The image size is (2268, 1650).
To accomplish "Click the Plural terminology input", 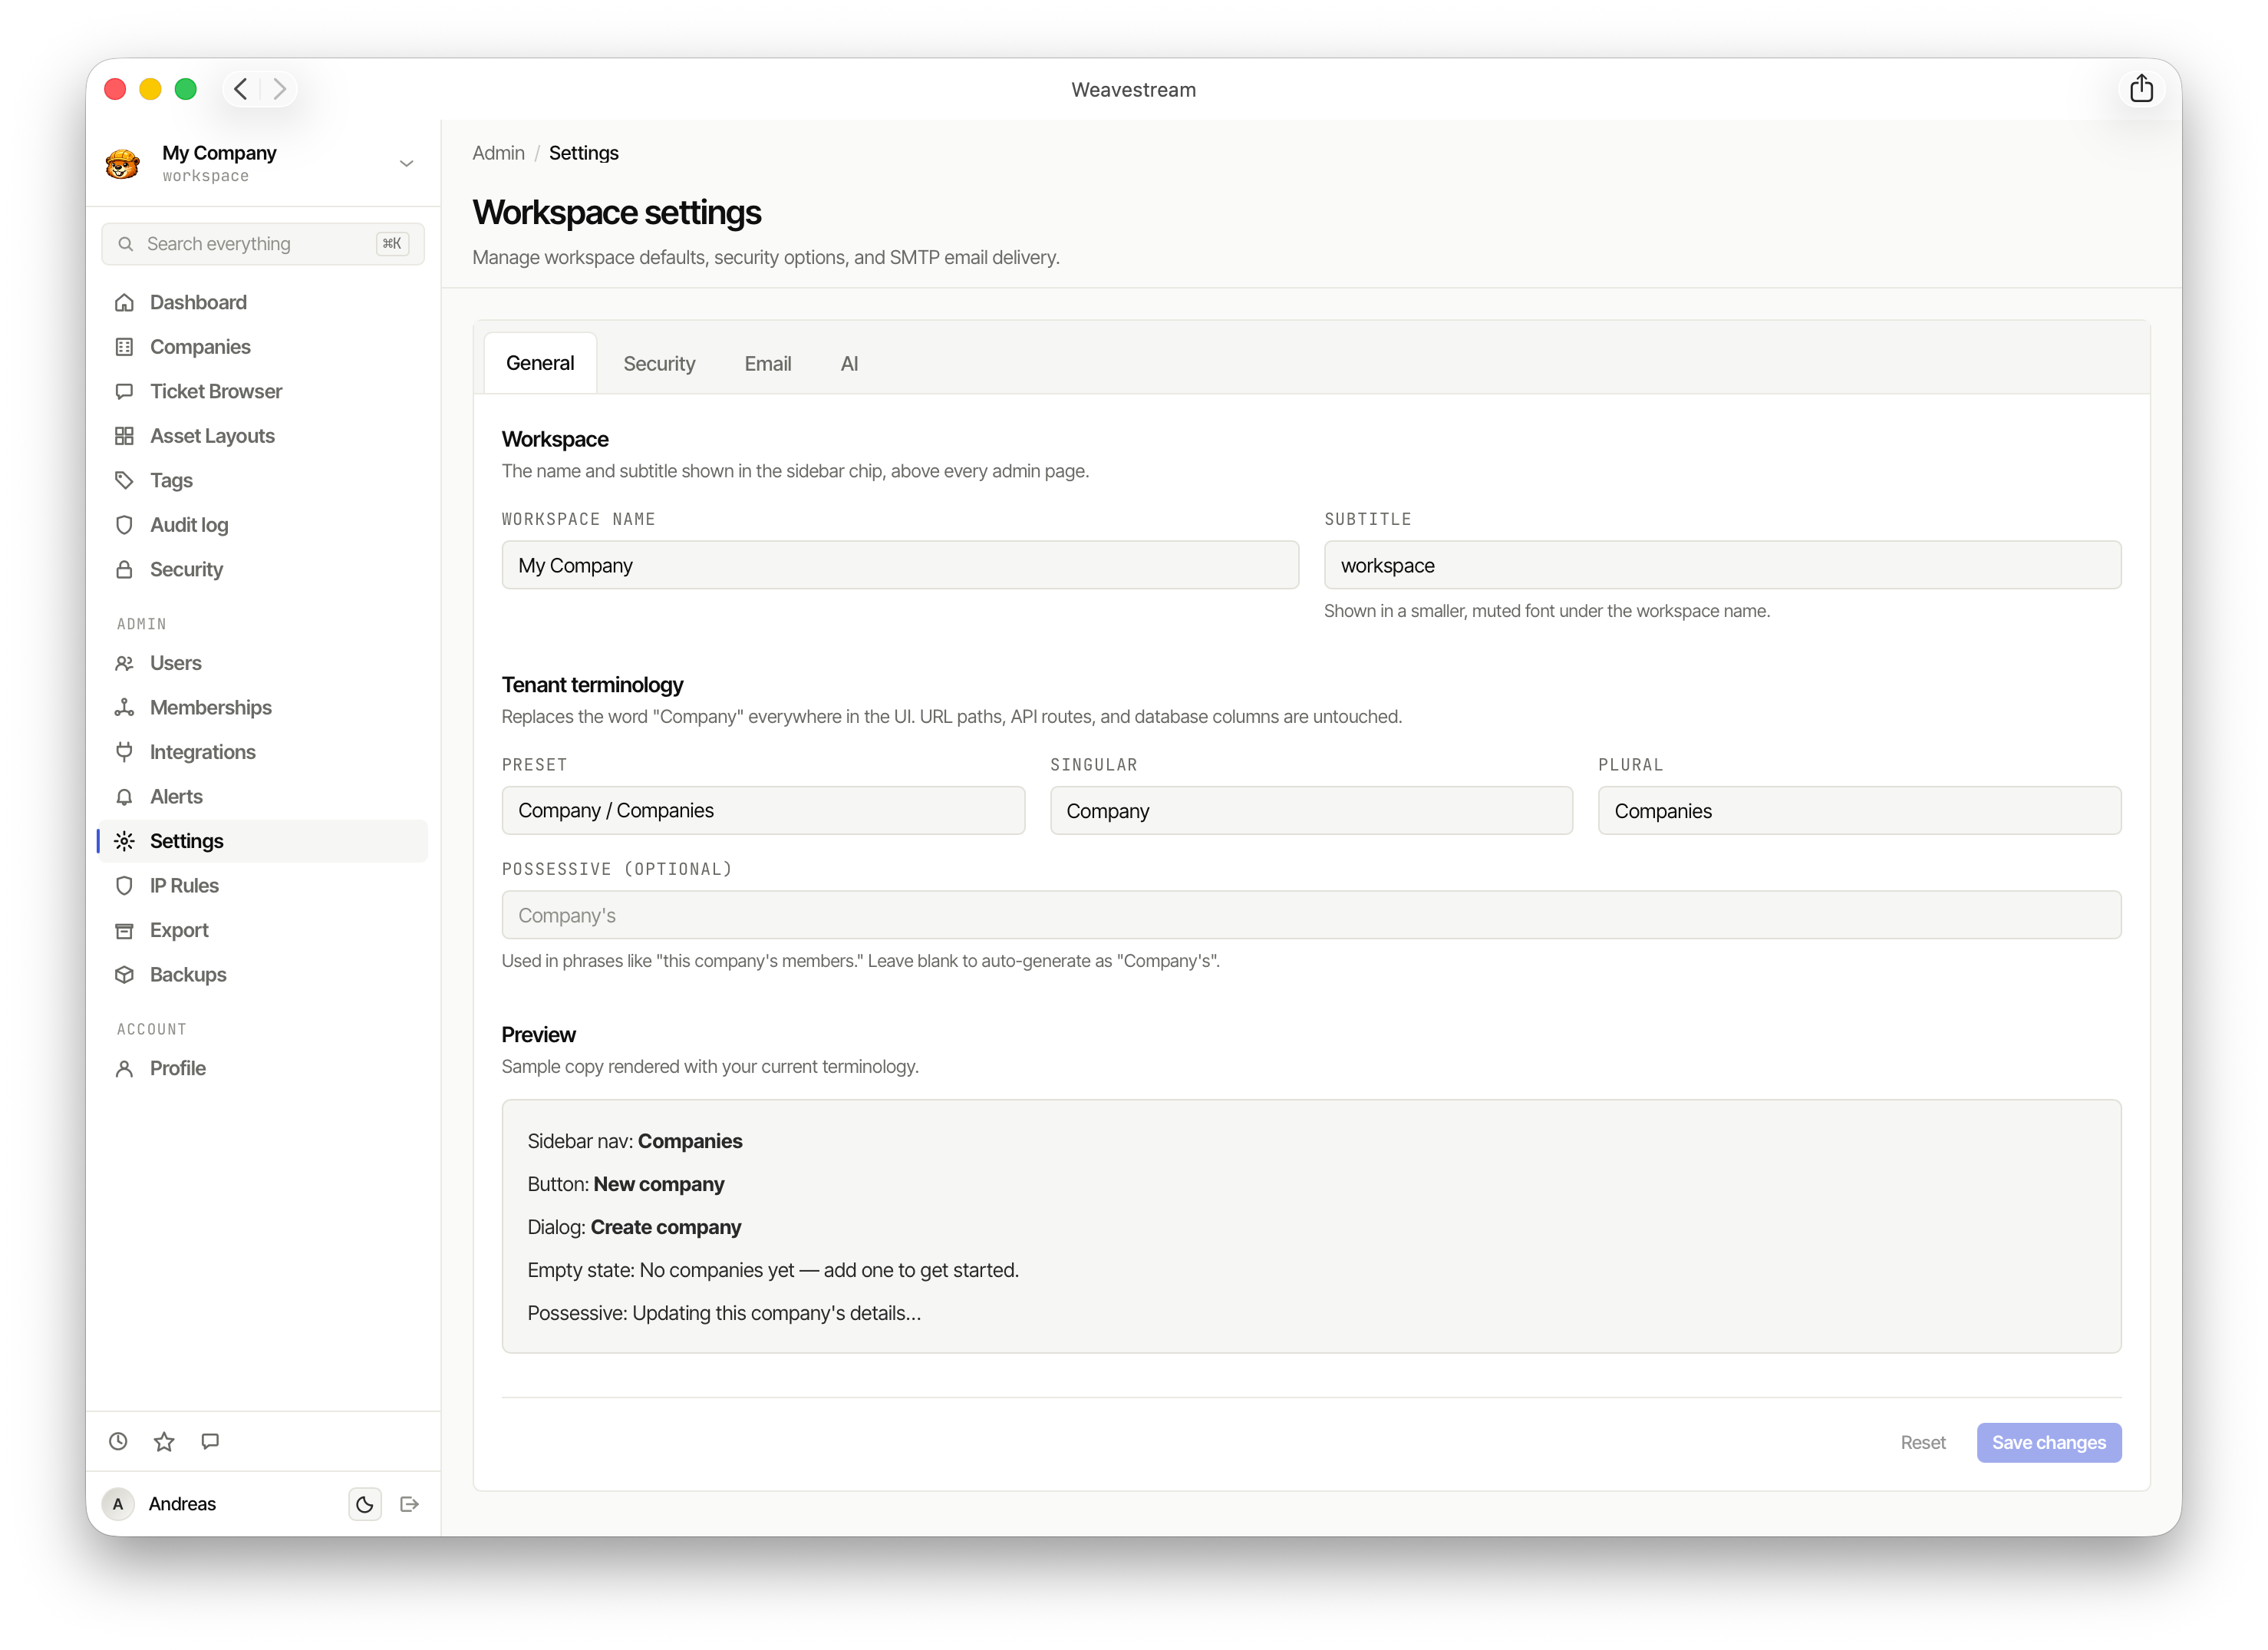I will 1859,810.
